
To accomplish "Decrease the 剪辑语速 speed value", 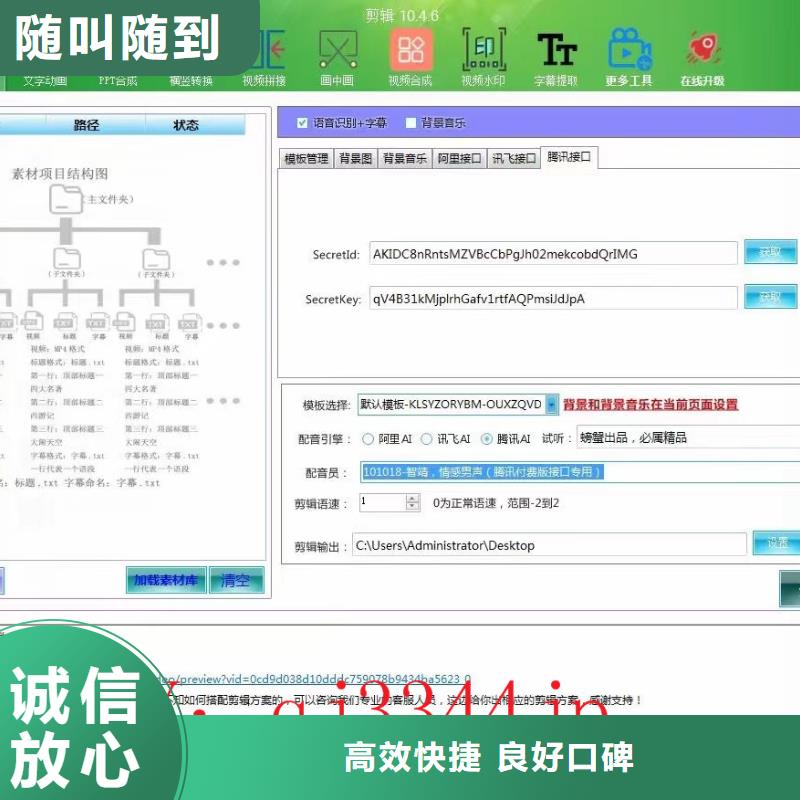I will 413,506.
